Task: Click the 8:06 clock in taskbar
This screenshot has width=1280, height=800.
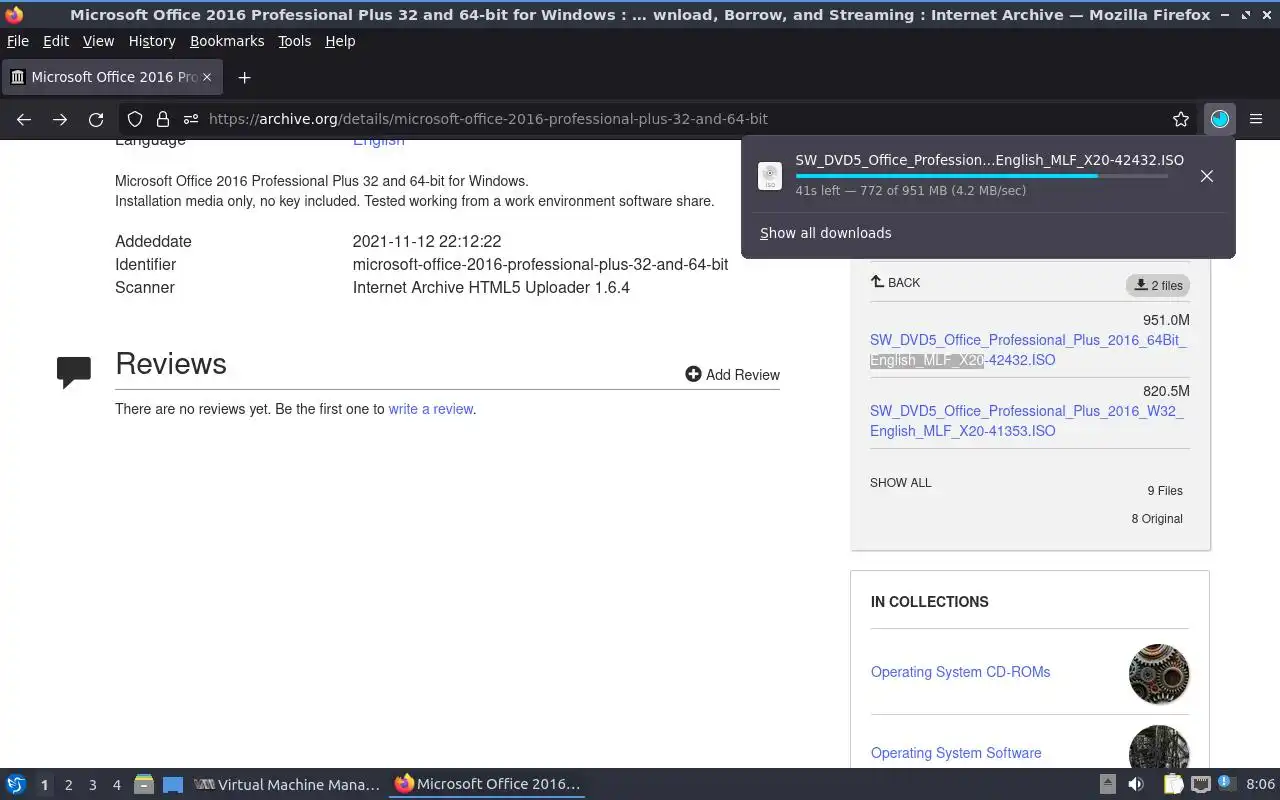Action: click(1260, 784)
